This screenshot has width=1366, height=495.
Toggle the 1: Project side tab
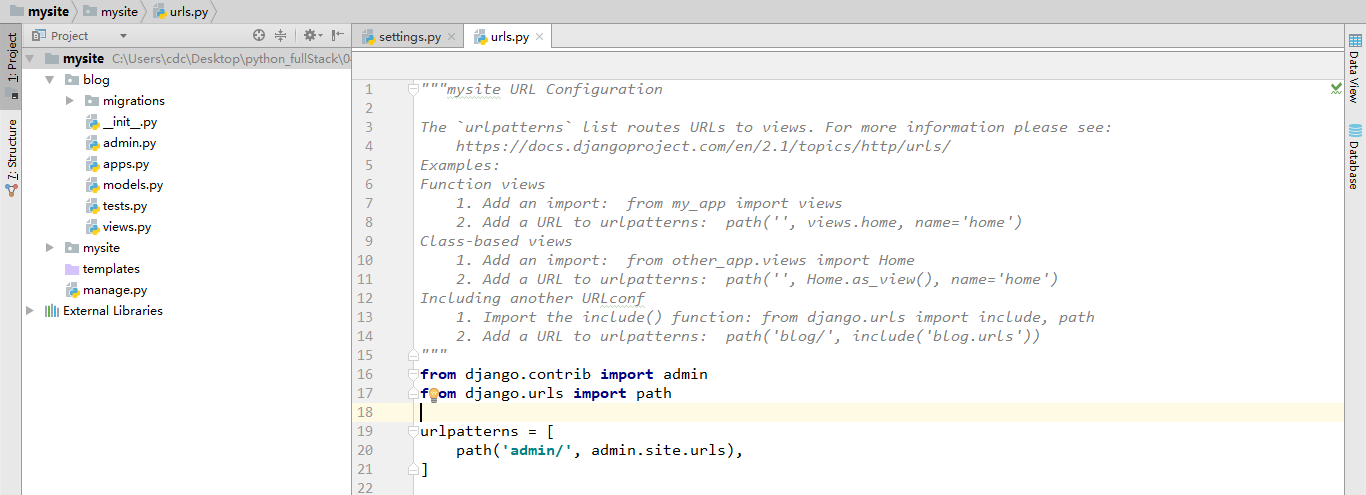coord(12,62)
